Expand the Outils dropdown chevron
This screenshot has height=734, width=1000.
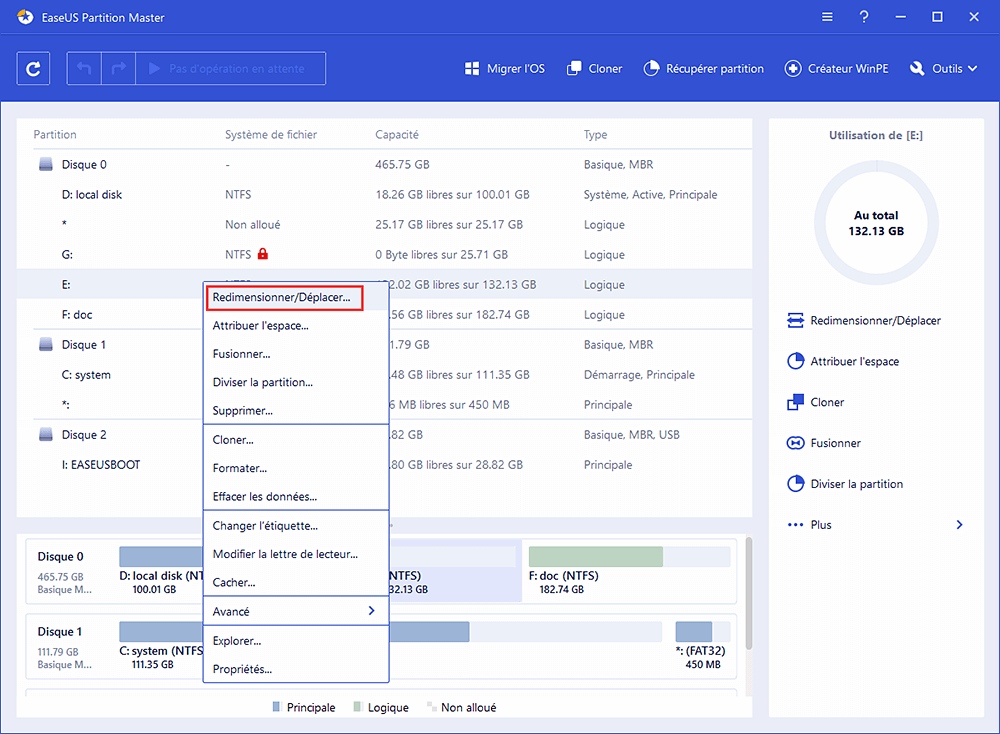pos(973,68)
